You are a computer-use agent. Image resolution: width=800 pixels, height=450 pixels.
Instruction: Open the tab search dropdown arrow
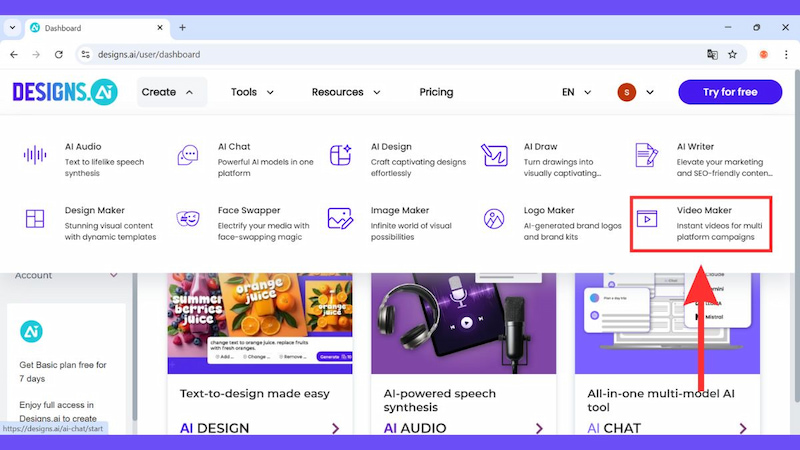(12, 28)
